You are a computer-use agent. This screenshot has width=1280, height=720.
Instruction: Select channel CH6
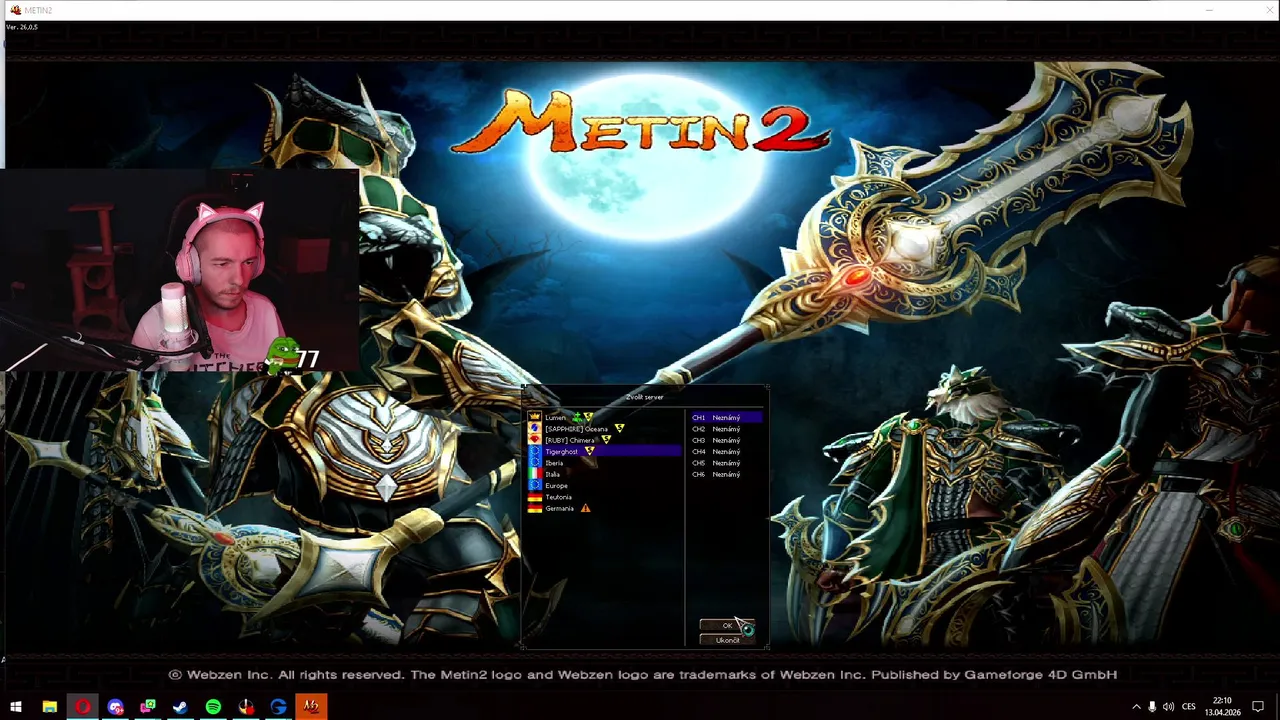tap(726, 474)
